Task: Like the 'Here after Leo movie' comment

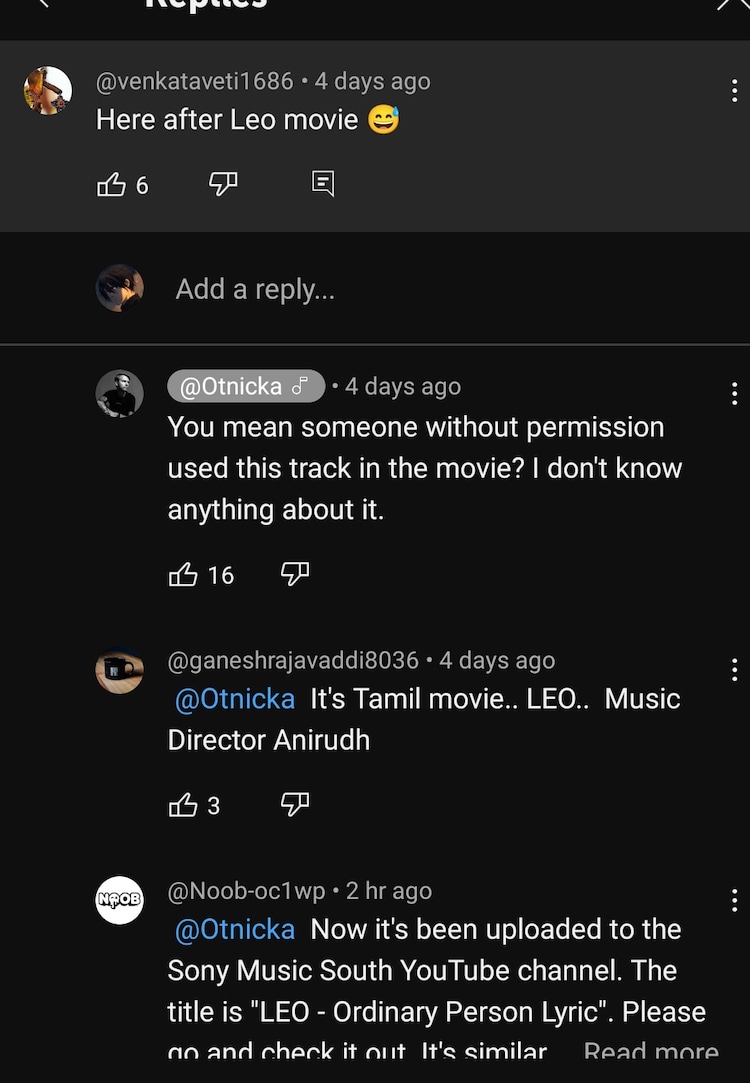Action: [x=111, y=185]
